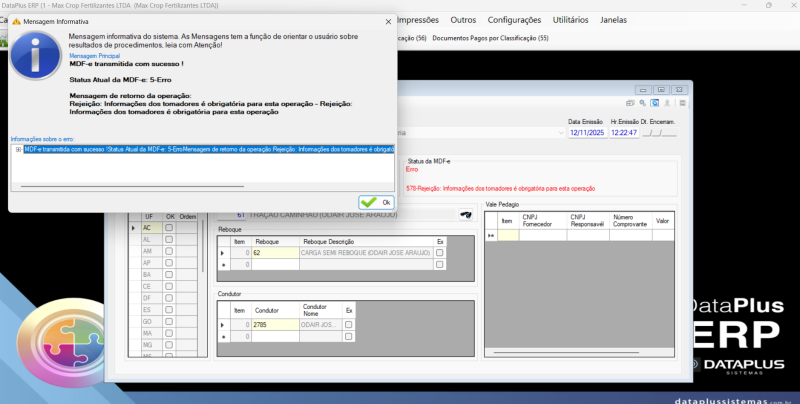Click the empty Item cell in Vale Pedágio
This screenshot has height=404, width=800.
point(508,235)
